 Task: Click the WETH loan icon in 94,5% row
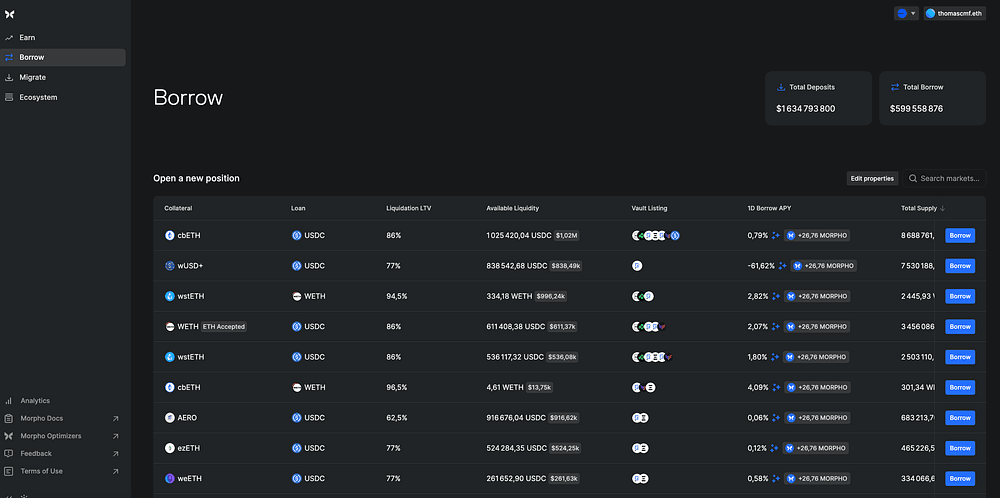[297, 296]
